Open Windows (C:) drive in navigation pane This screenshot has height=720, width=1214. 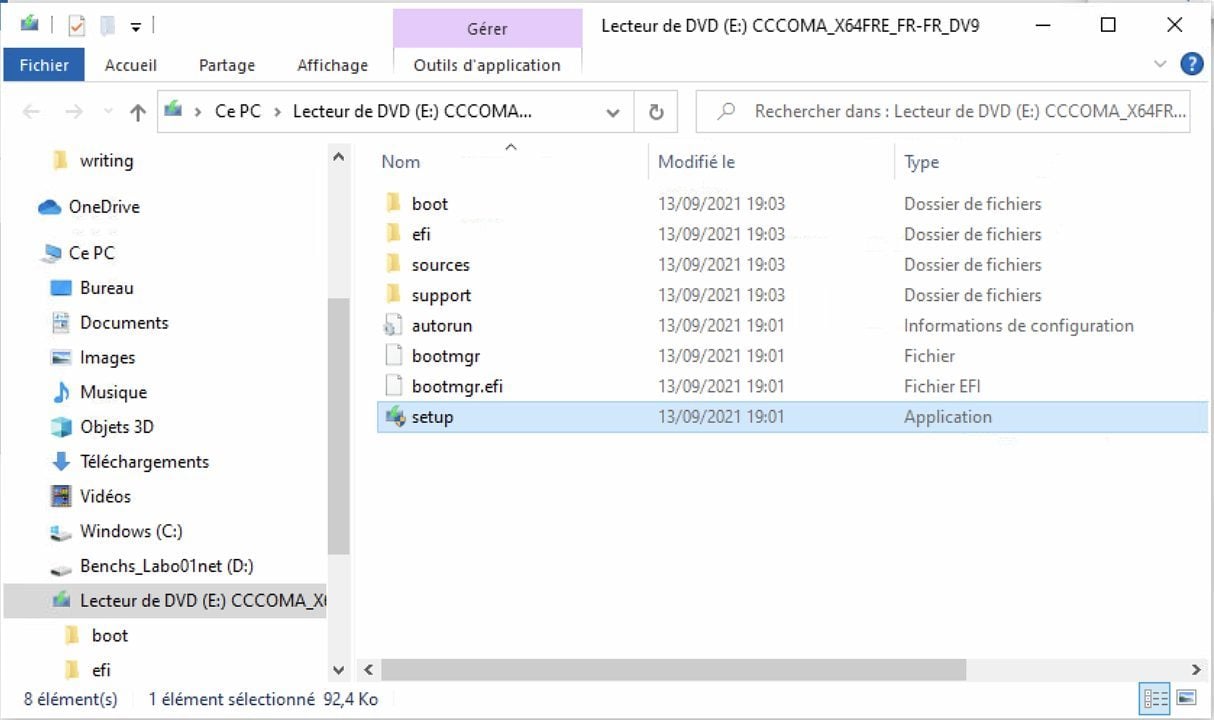pyautogui.click(x=131, y=531)
